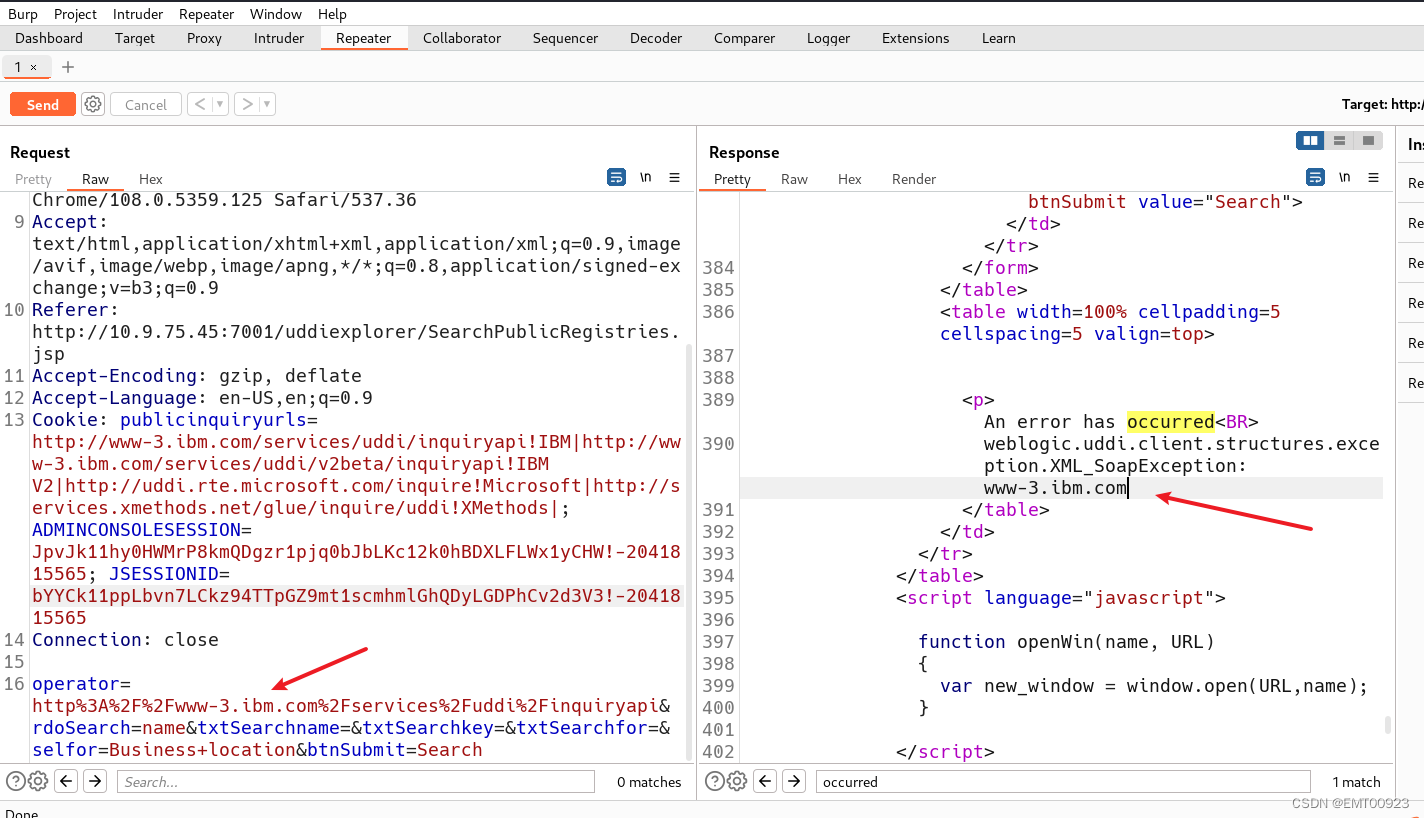Click 'function openWin(name, URL)' line

1067,641
